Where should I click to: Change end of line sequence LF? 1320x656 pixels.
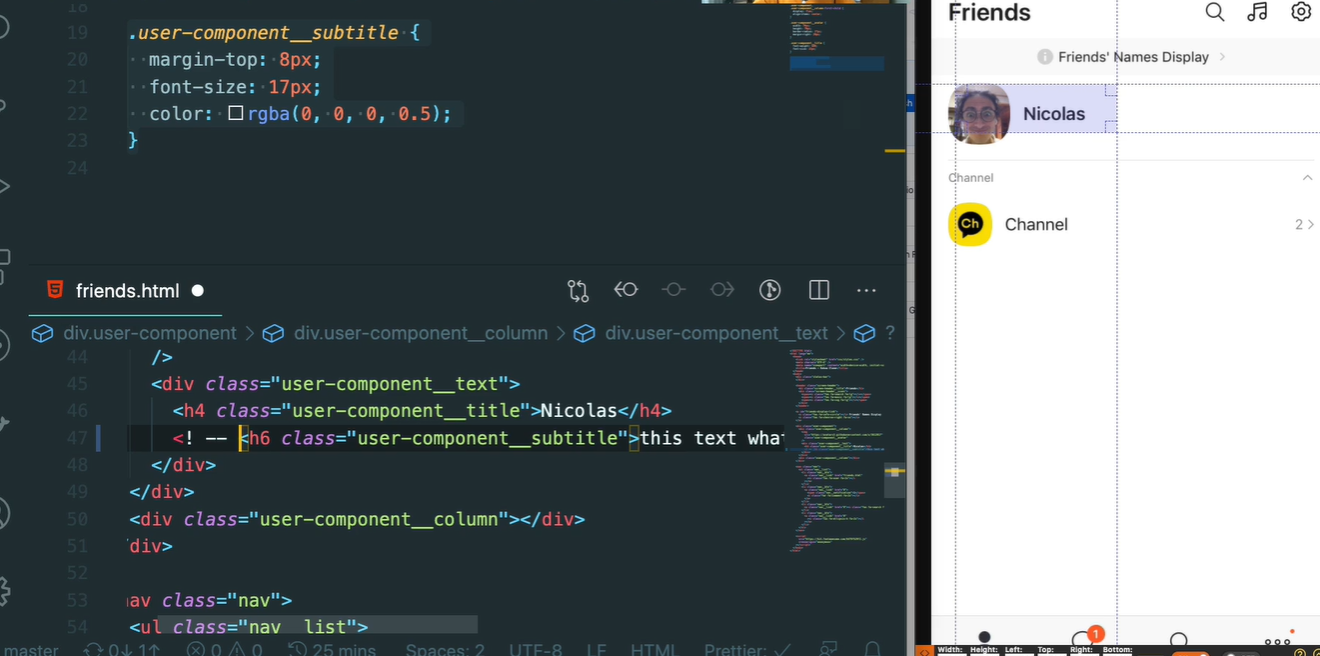coord(596,649)
